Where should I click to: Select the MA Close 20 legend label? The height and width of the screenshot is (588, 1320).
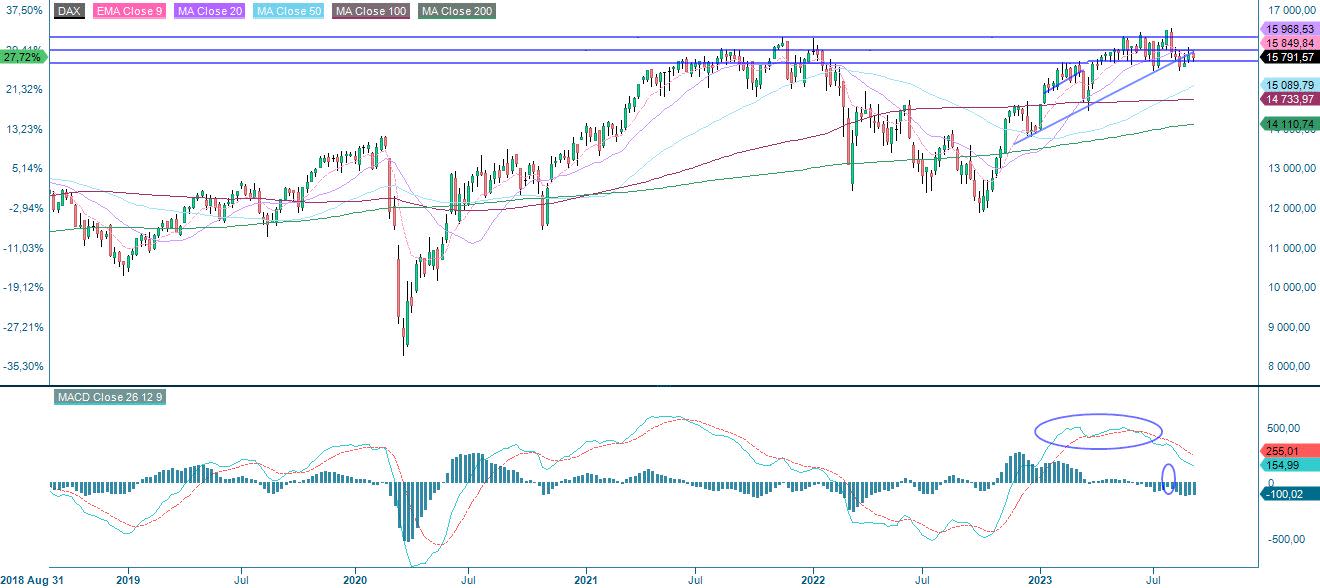pos(208,11)
